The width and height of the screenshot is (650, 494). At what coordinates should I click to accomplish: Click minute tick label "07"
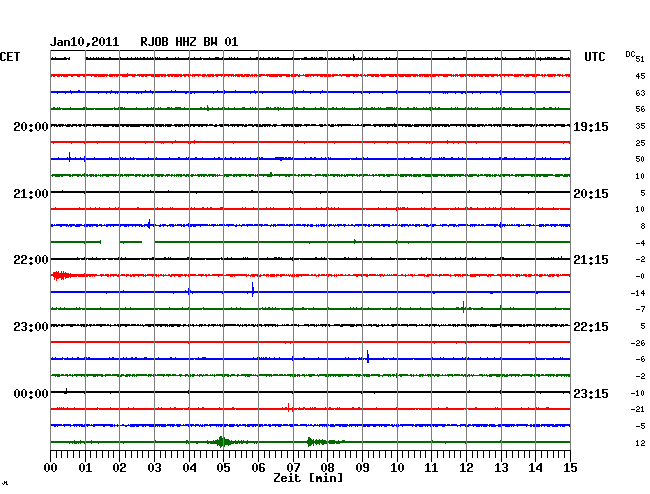pyautogui.click(x=293, y=468)
